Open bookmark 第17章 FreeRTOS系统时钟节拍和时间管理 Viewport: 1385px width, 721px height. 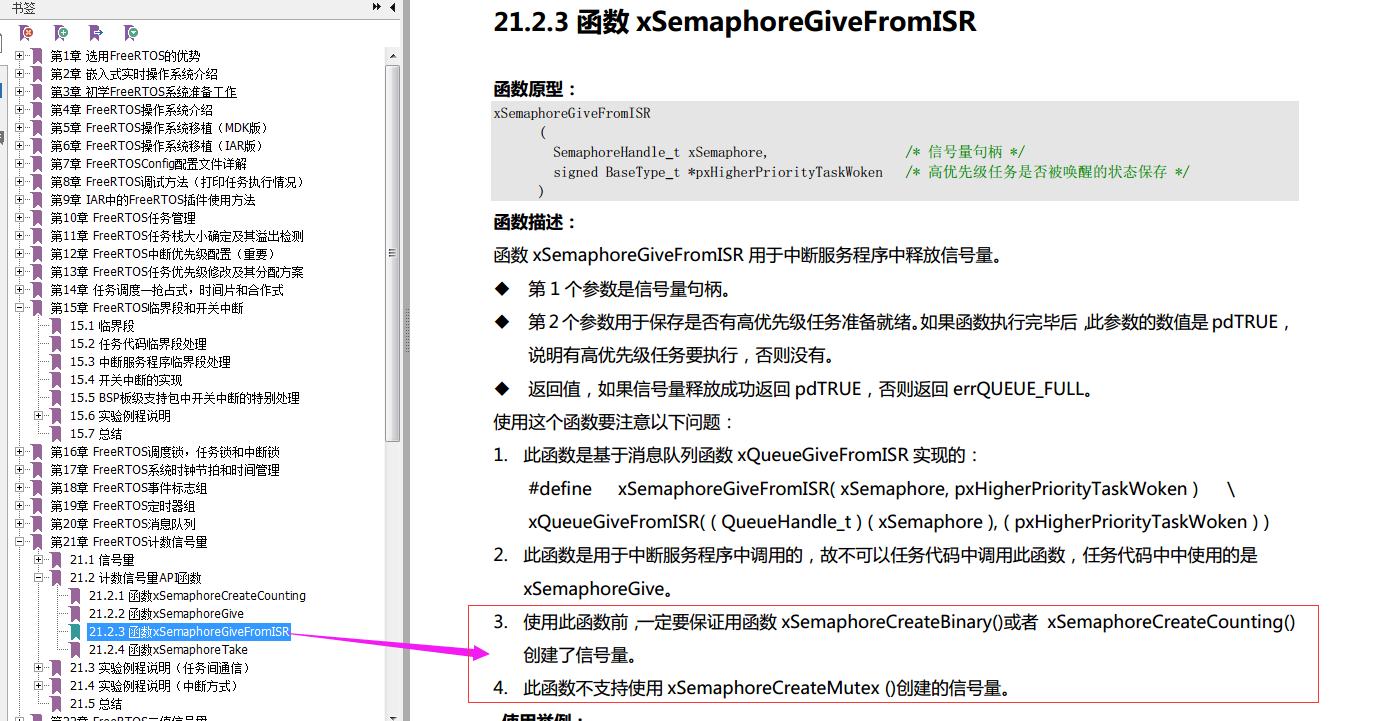coord(165,470)
